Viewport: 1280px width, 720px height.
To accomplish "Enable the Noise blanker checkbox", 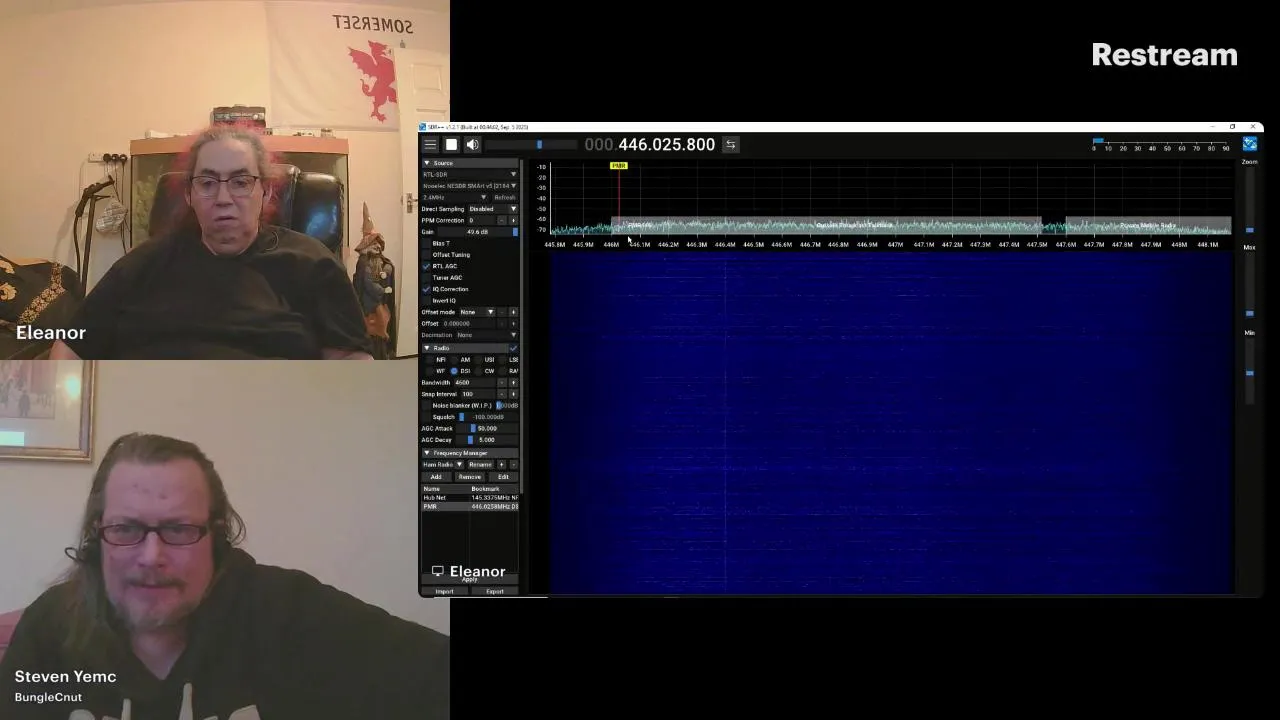I will pyautogui.click(x=426, y=406).
